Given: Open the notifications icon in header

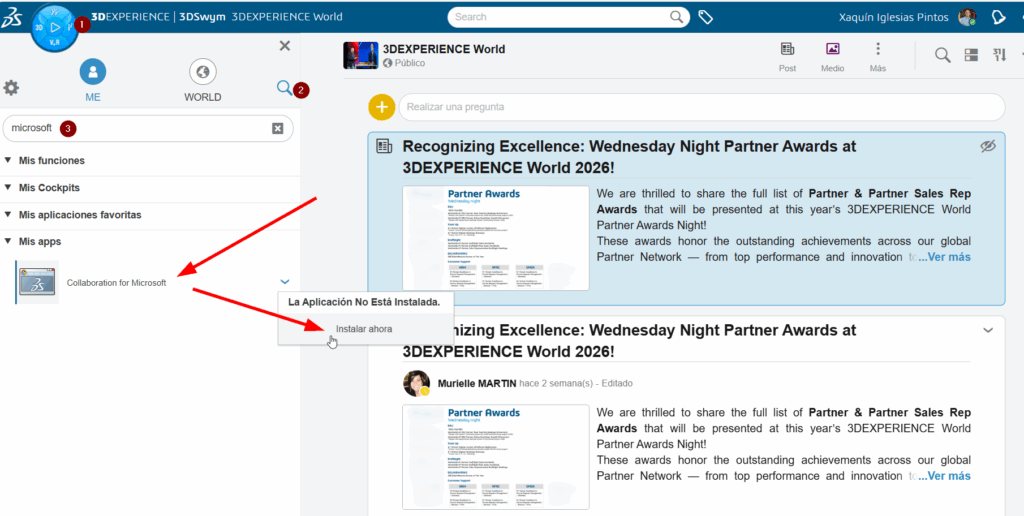Looking at the screenshot, I should pyautogui.click(x=999, y=18).
